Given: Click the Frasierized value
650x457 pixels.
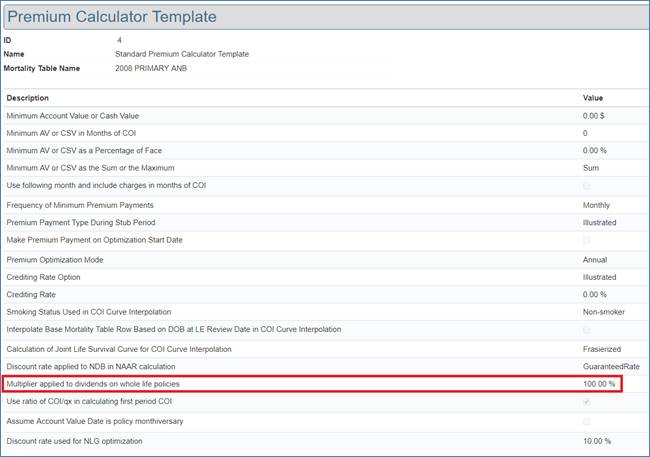Looking at the screenshot, I should pos(603,348).
